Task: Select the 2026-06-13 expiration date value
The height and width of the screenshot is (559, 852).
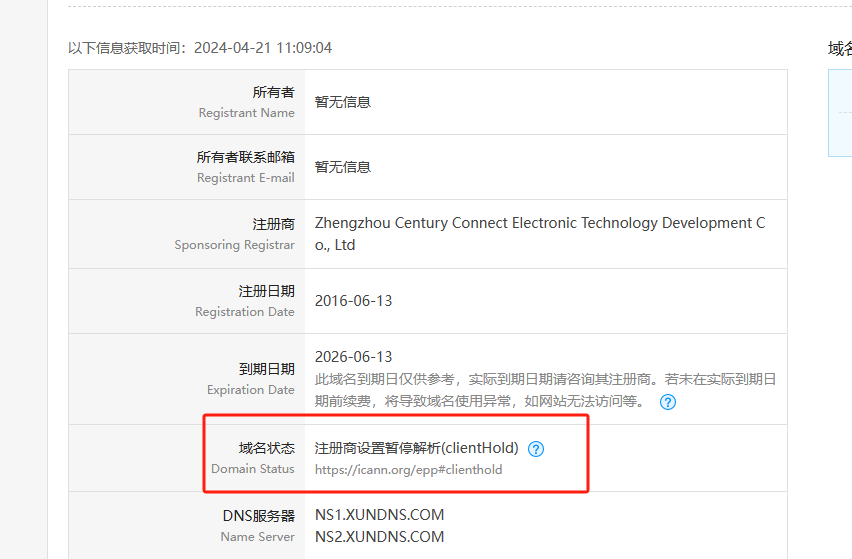Action: click(353, 357)
